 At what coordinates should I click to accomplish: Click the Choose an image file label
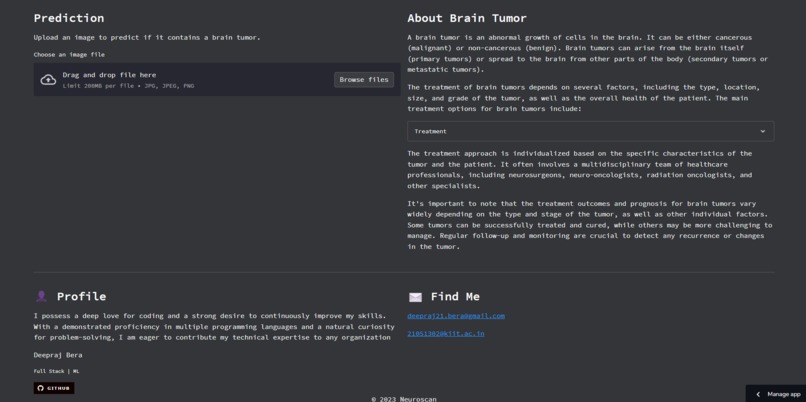click(69, 54)
